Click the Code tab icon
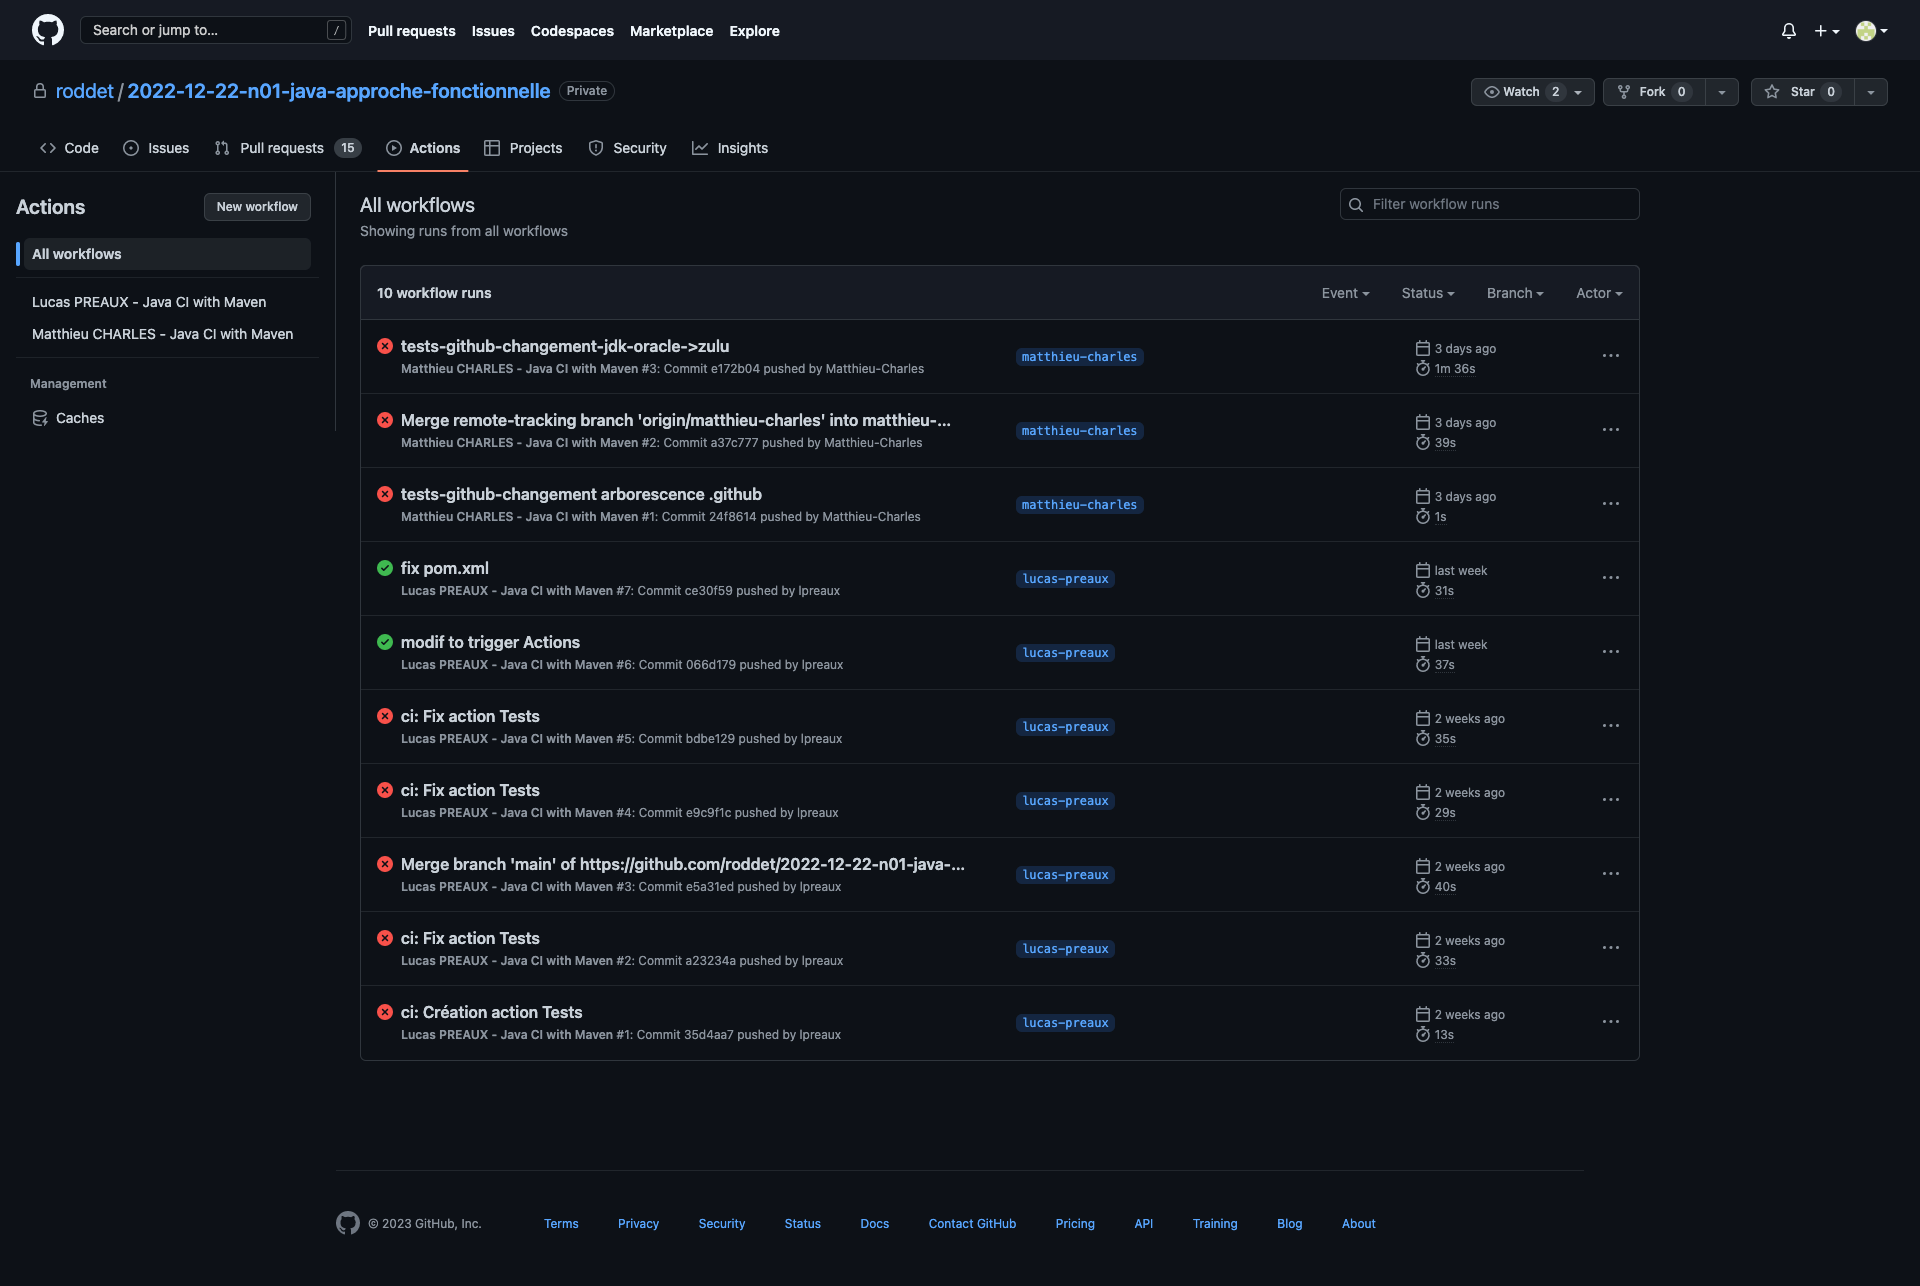 pos(48,148)
